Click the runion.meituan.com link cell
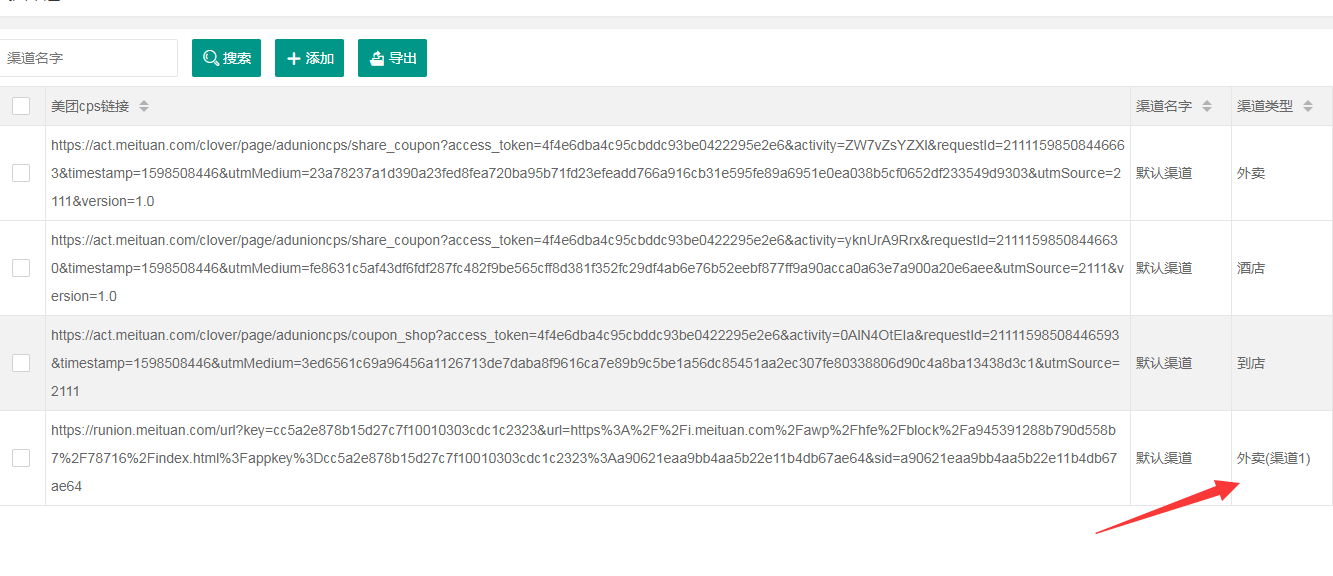Viewport: 1333px width, 576px height. pos(588,458)
